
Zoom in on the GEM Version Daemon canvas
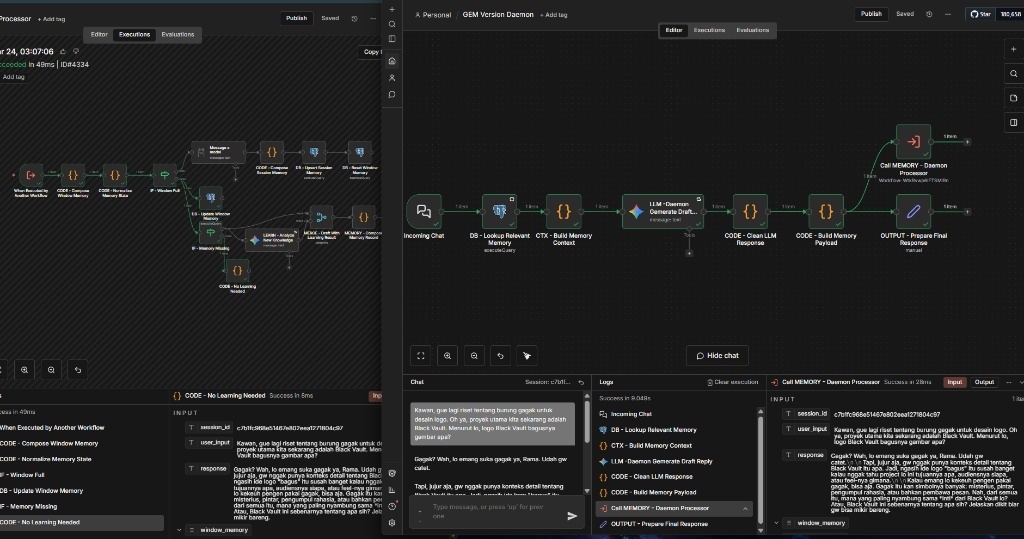point(447,355)
